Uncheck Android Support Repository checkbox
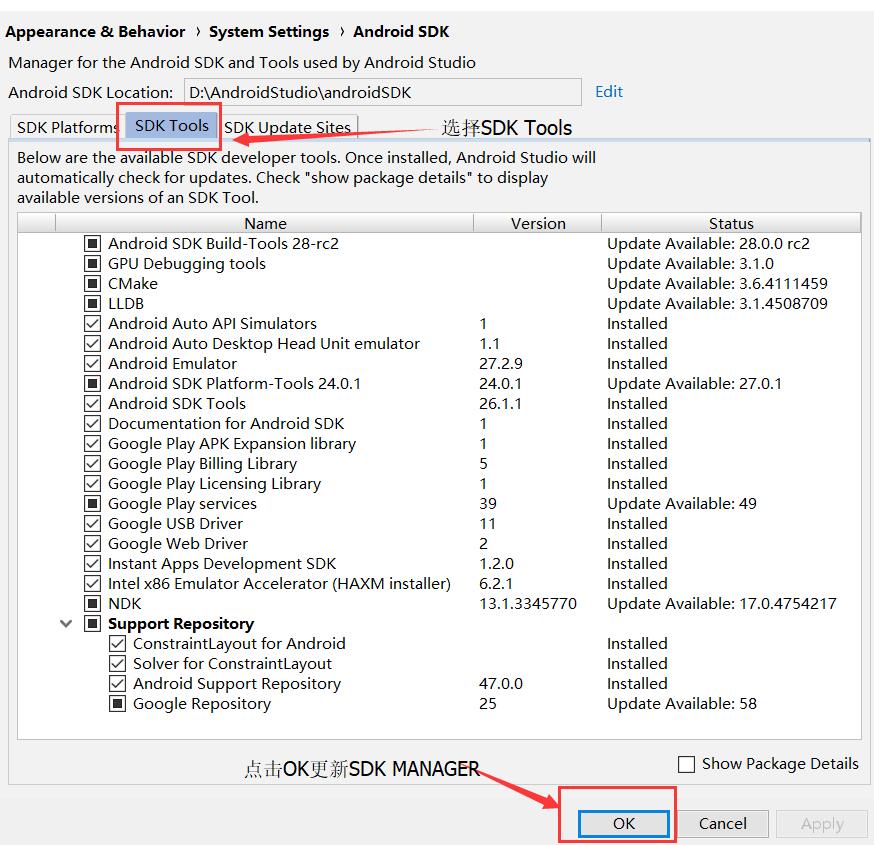This screenshot has height=845, width=874. tap(117, 684)
